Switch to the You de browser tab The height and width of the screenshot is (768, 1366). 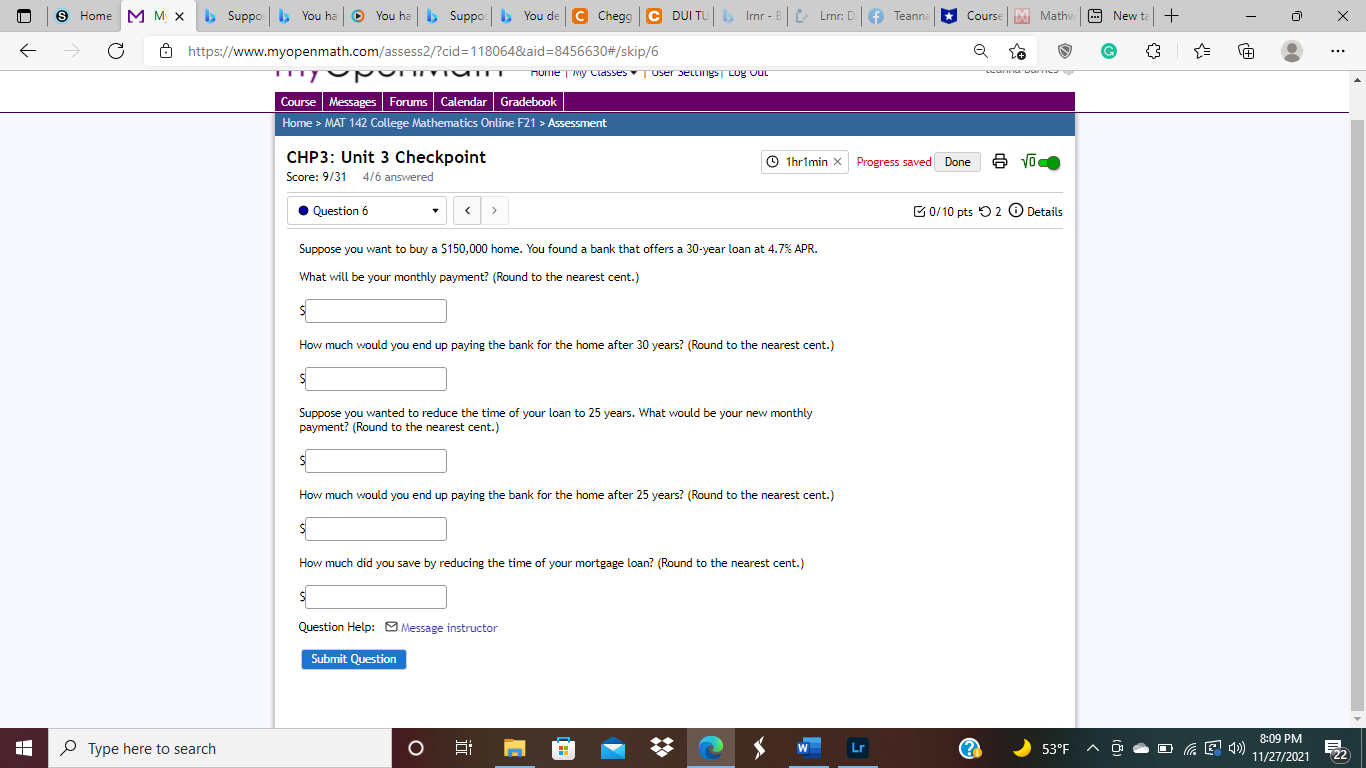point(528,16)
